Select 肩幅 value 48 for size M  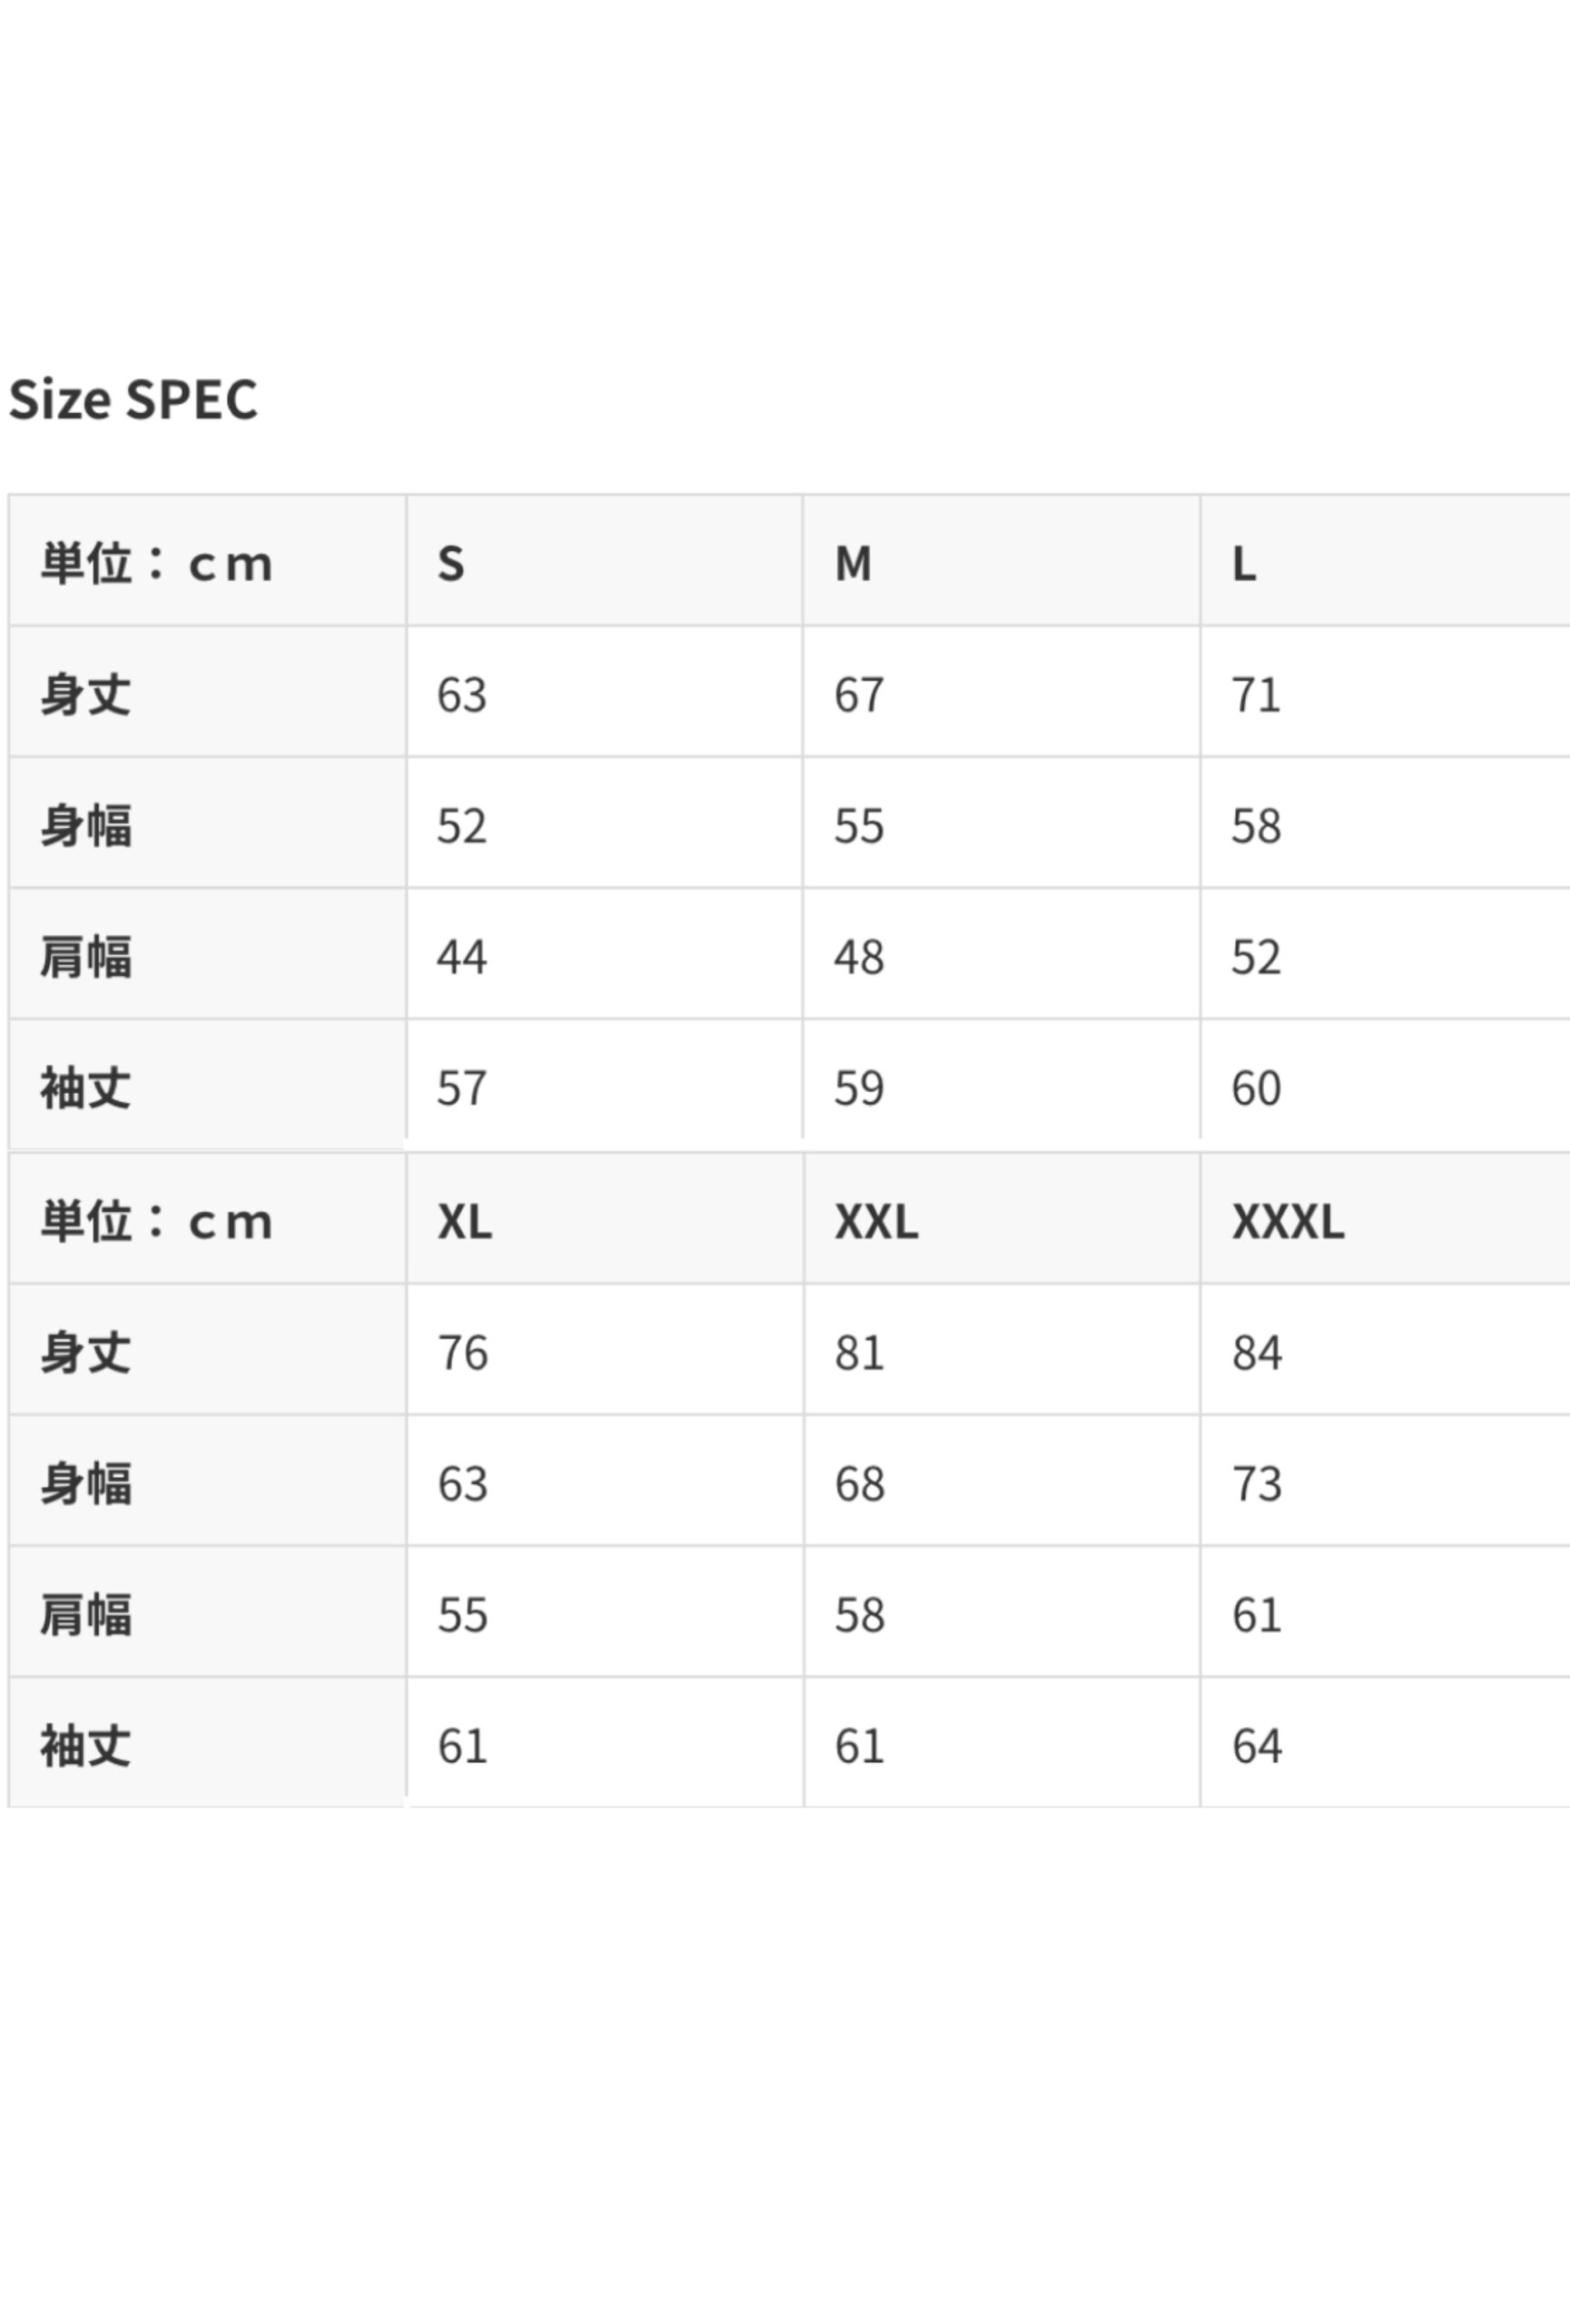point(859,957)
